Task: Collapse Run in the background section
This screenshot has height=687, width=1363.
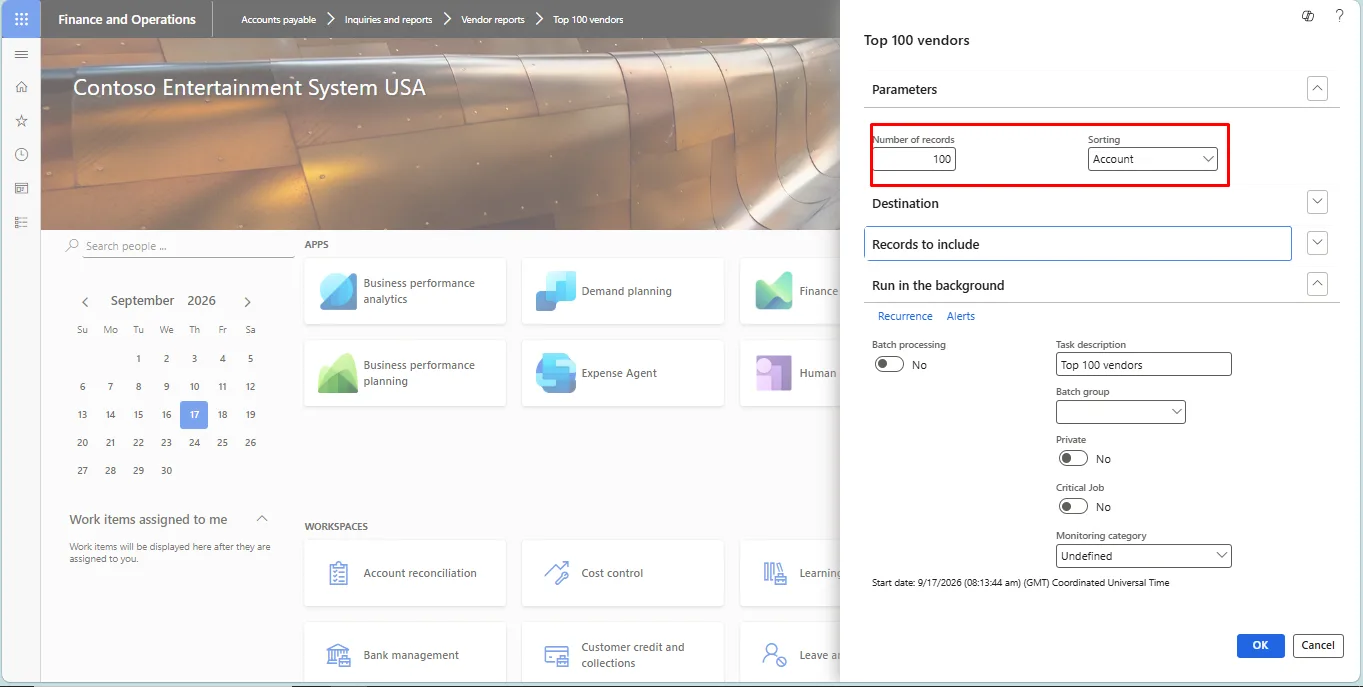Action: click(1318, 284)
